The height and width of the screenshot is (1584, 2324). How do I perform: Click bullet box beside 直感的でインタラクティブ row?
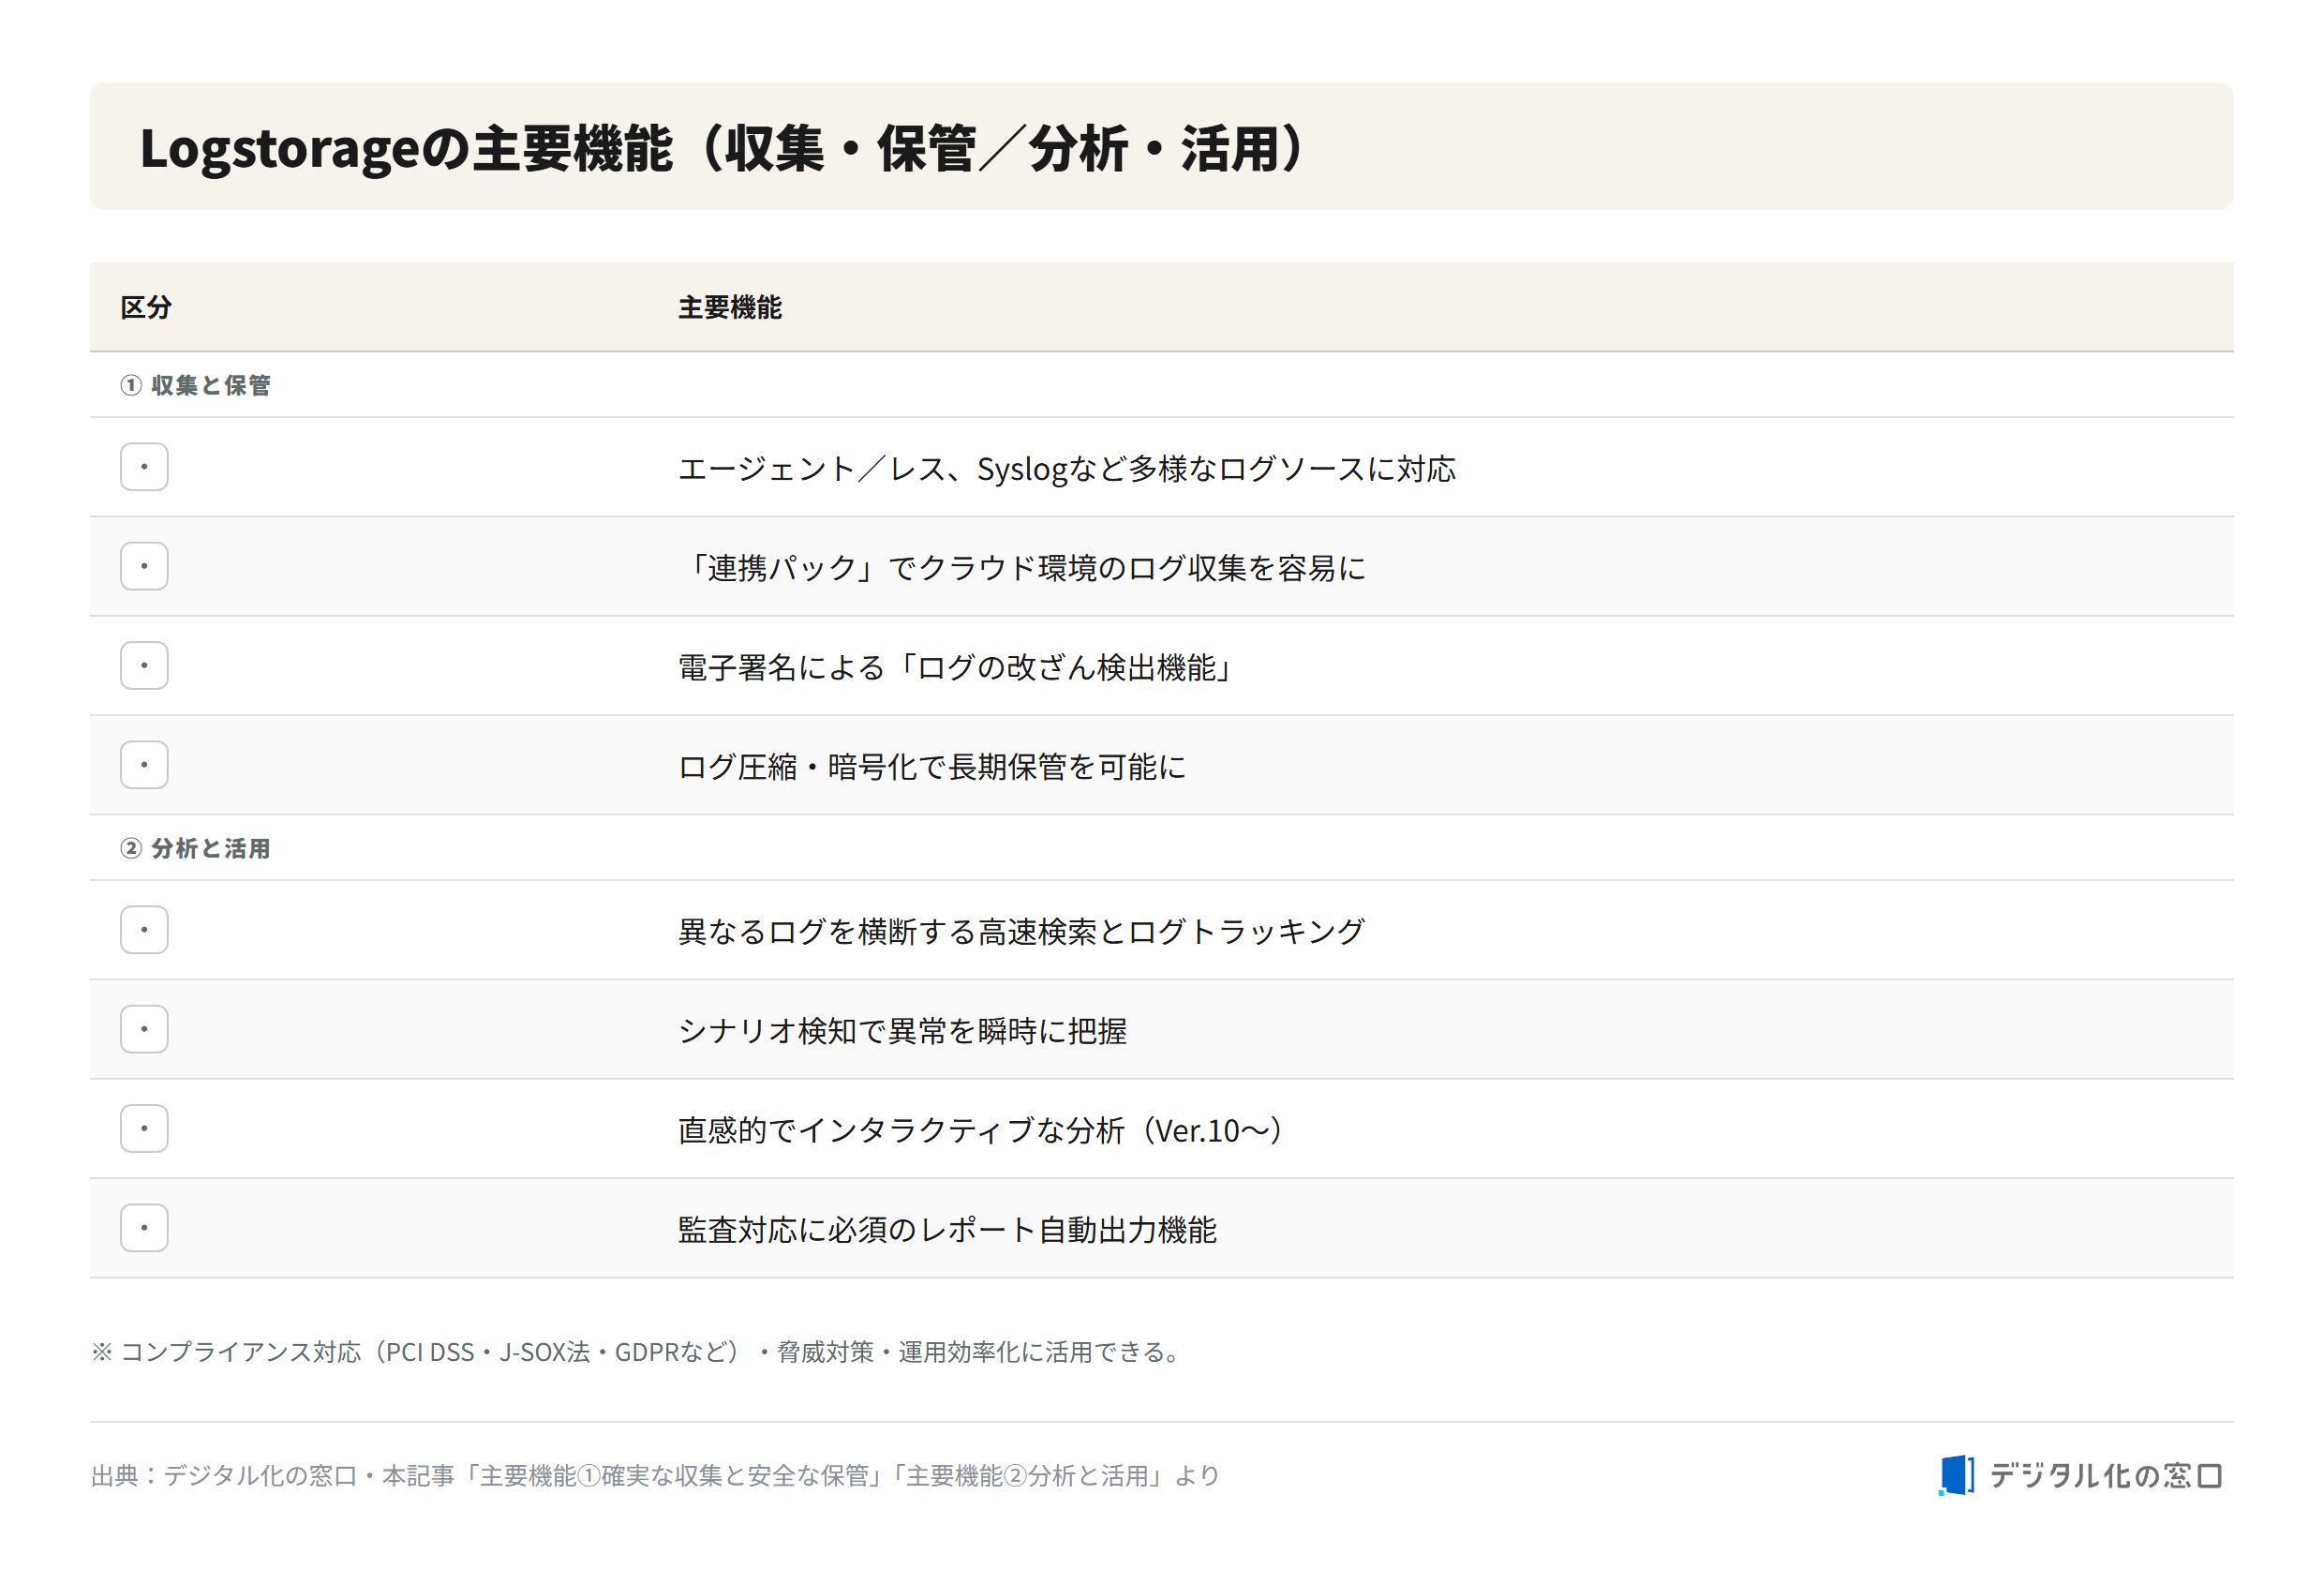(144, 1128)
